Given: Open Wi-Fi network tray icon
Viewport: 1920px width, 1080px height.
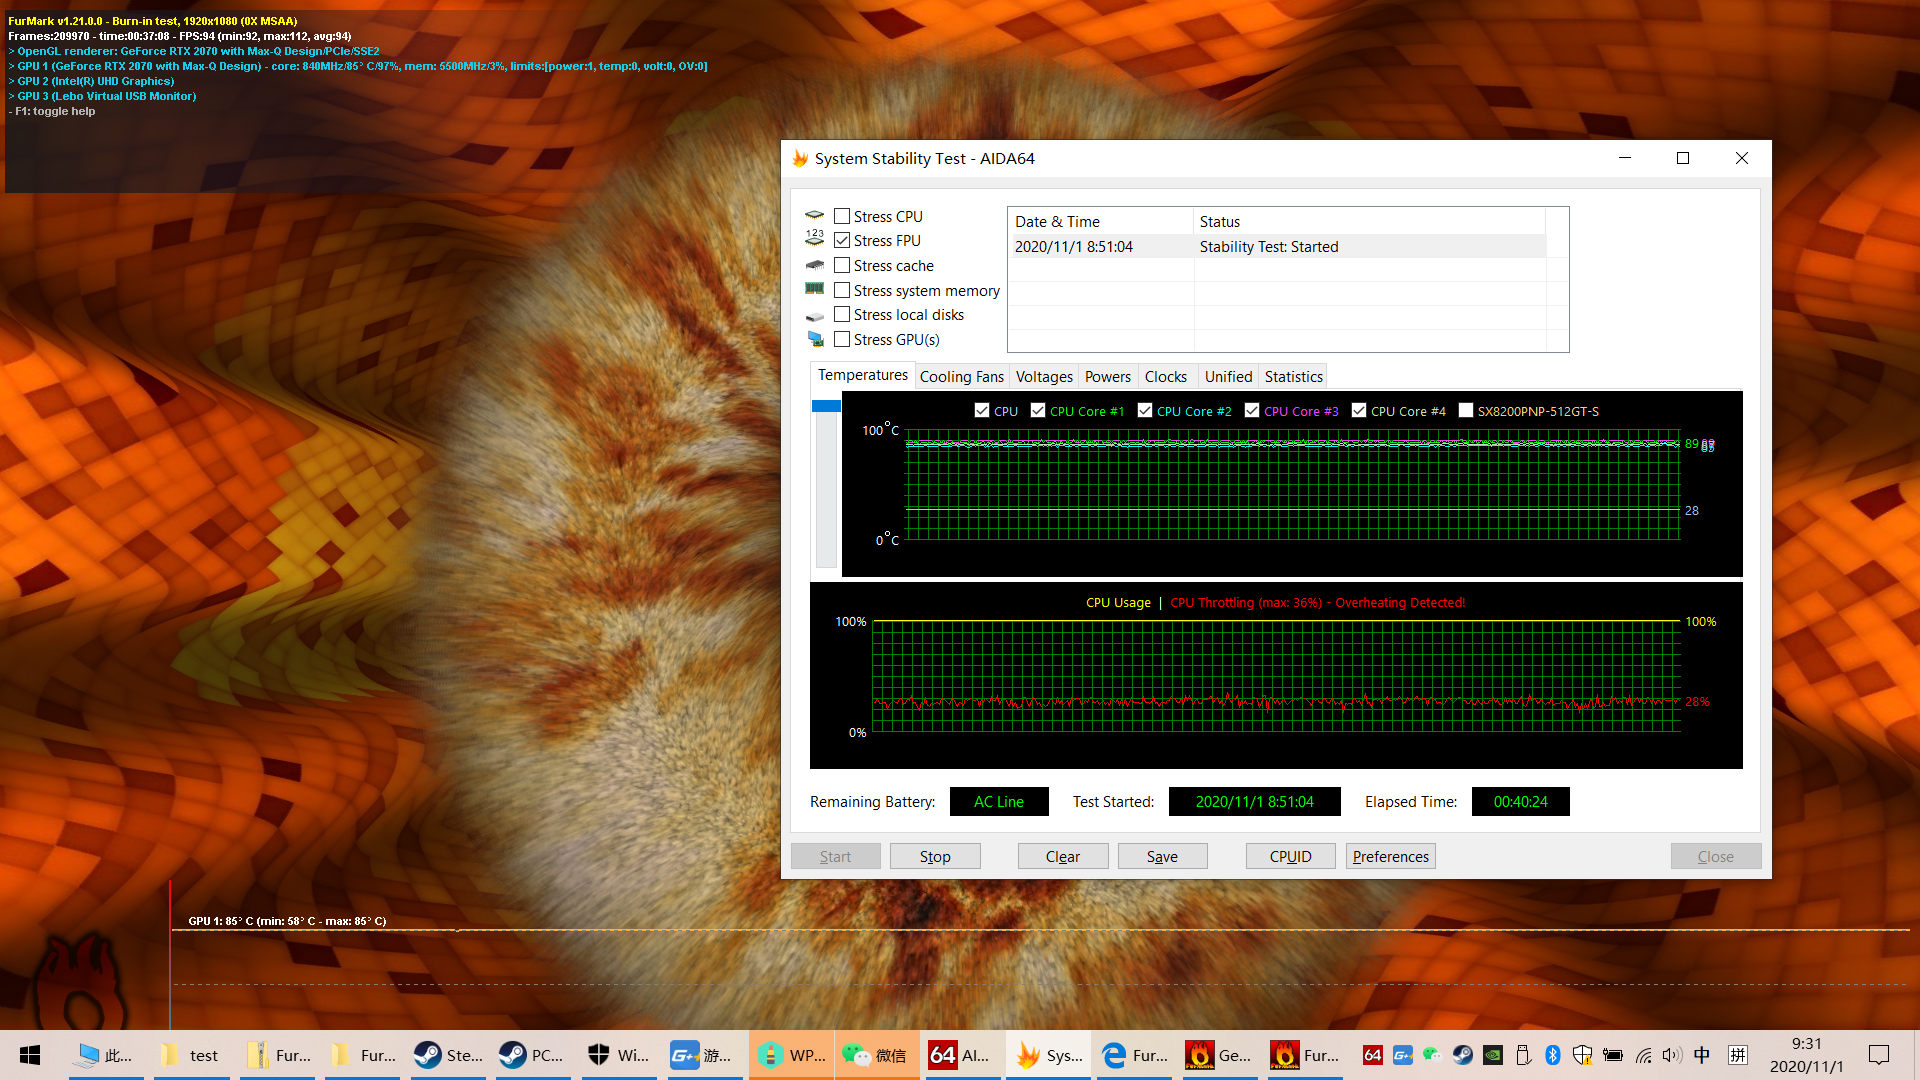Looking at the screenshot, I should point(1643,1055).
